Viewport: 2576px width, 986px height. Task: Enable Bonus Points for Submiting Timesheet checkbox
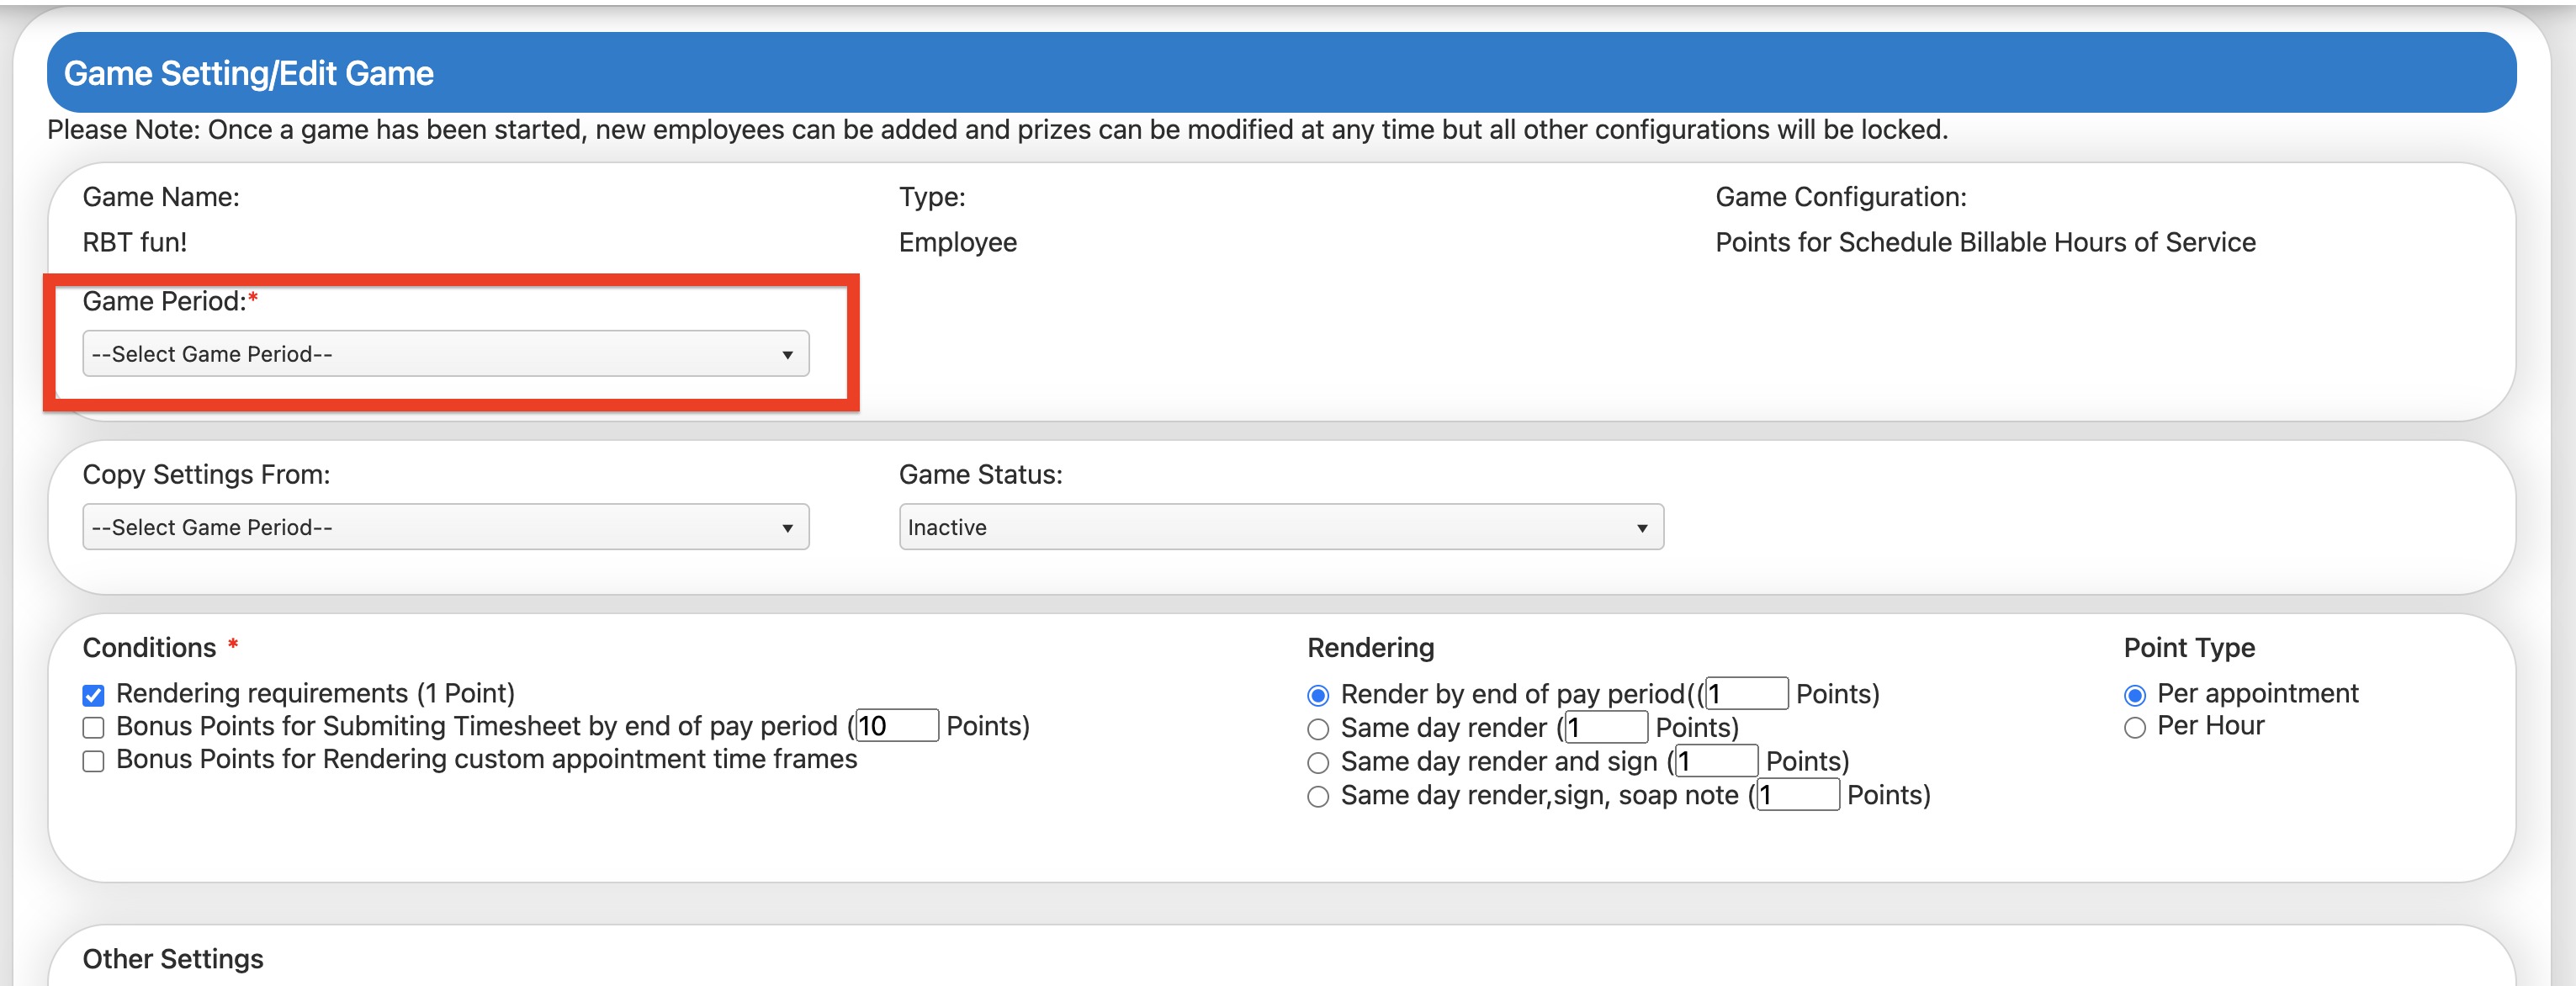pos(93,728)
